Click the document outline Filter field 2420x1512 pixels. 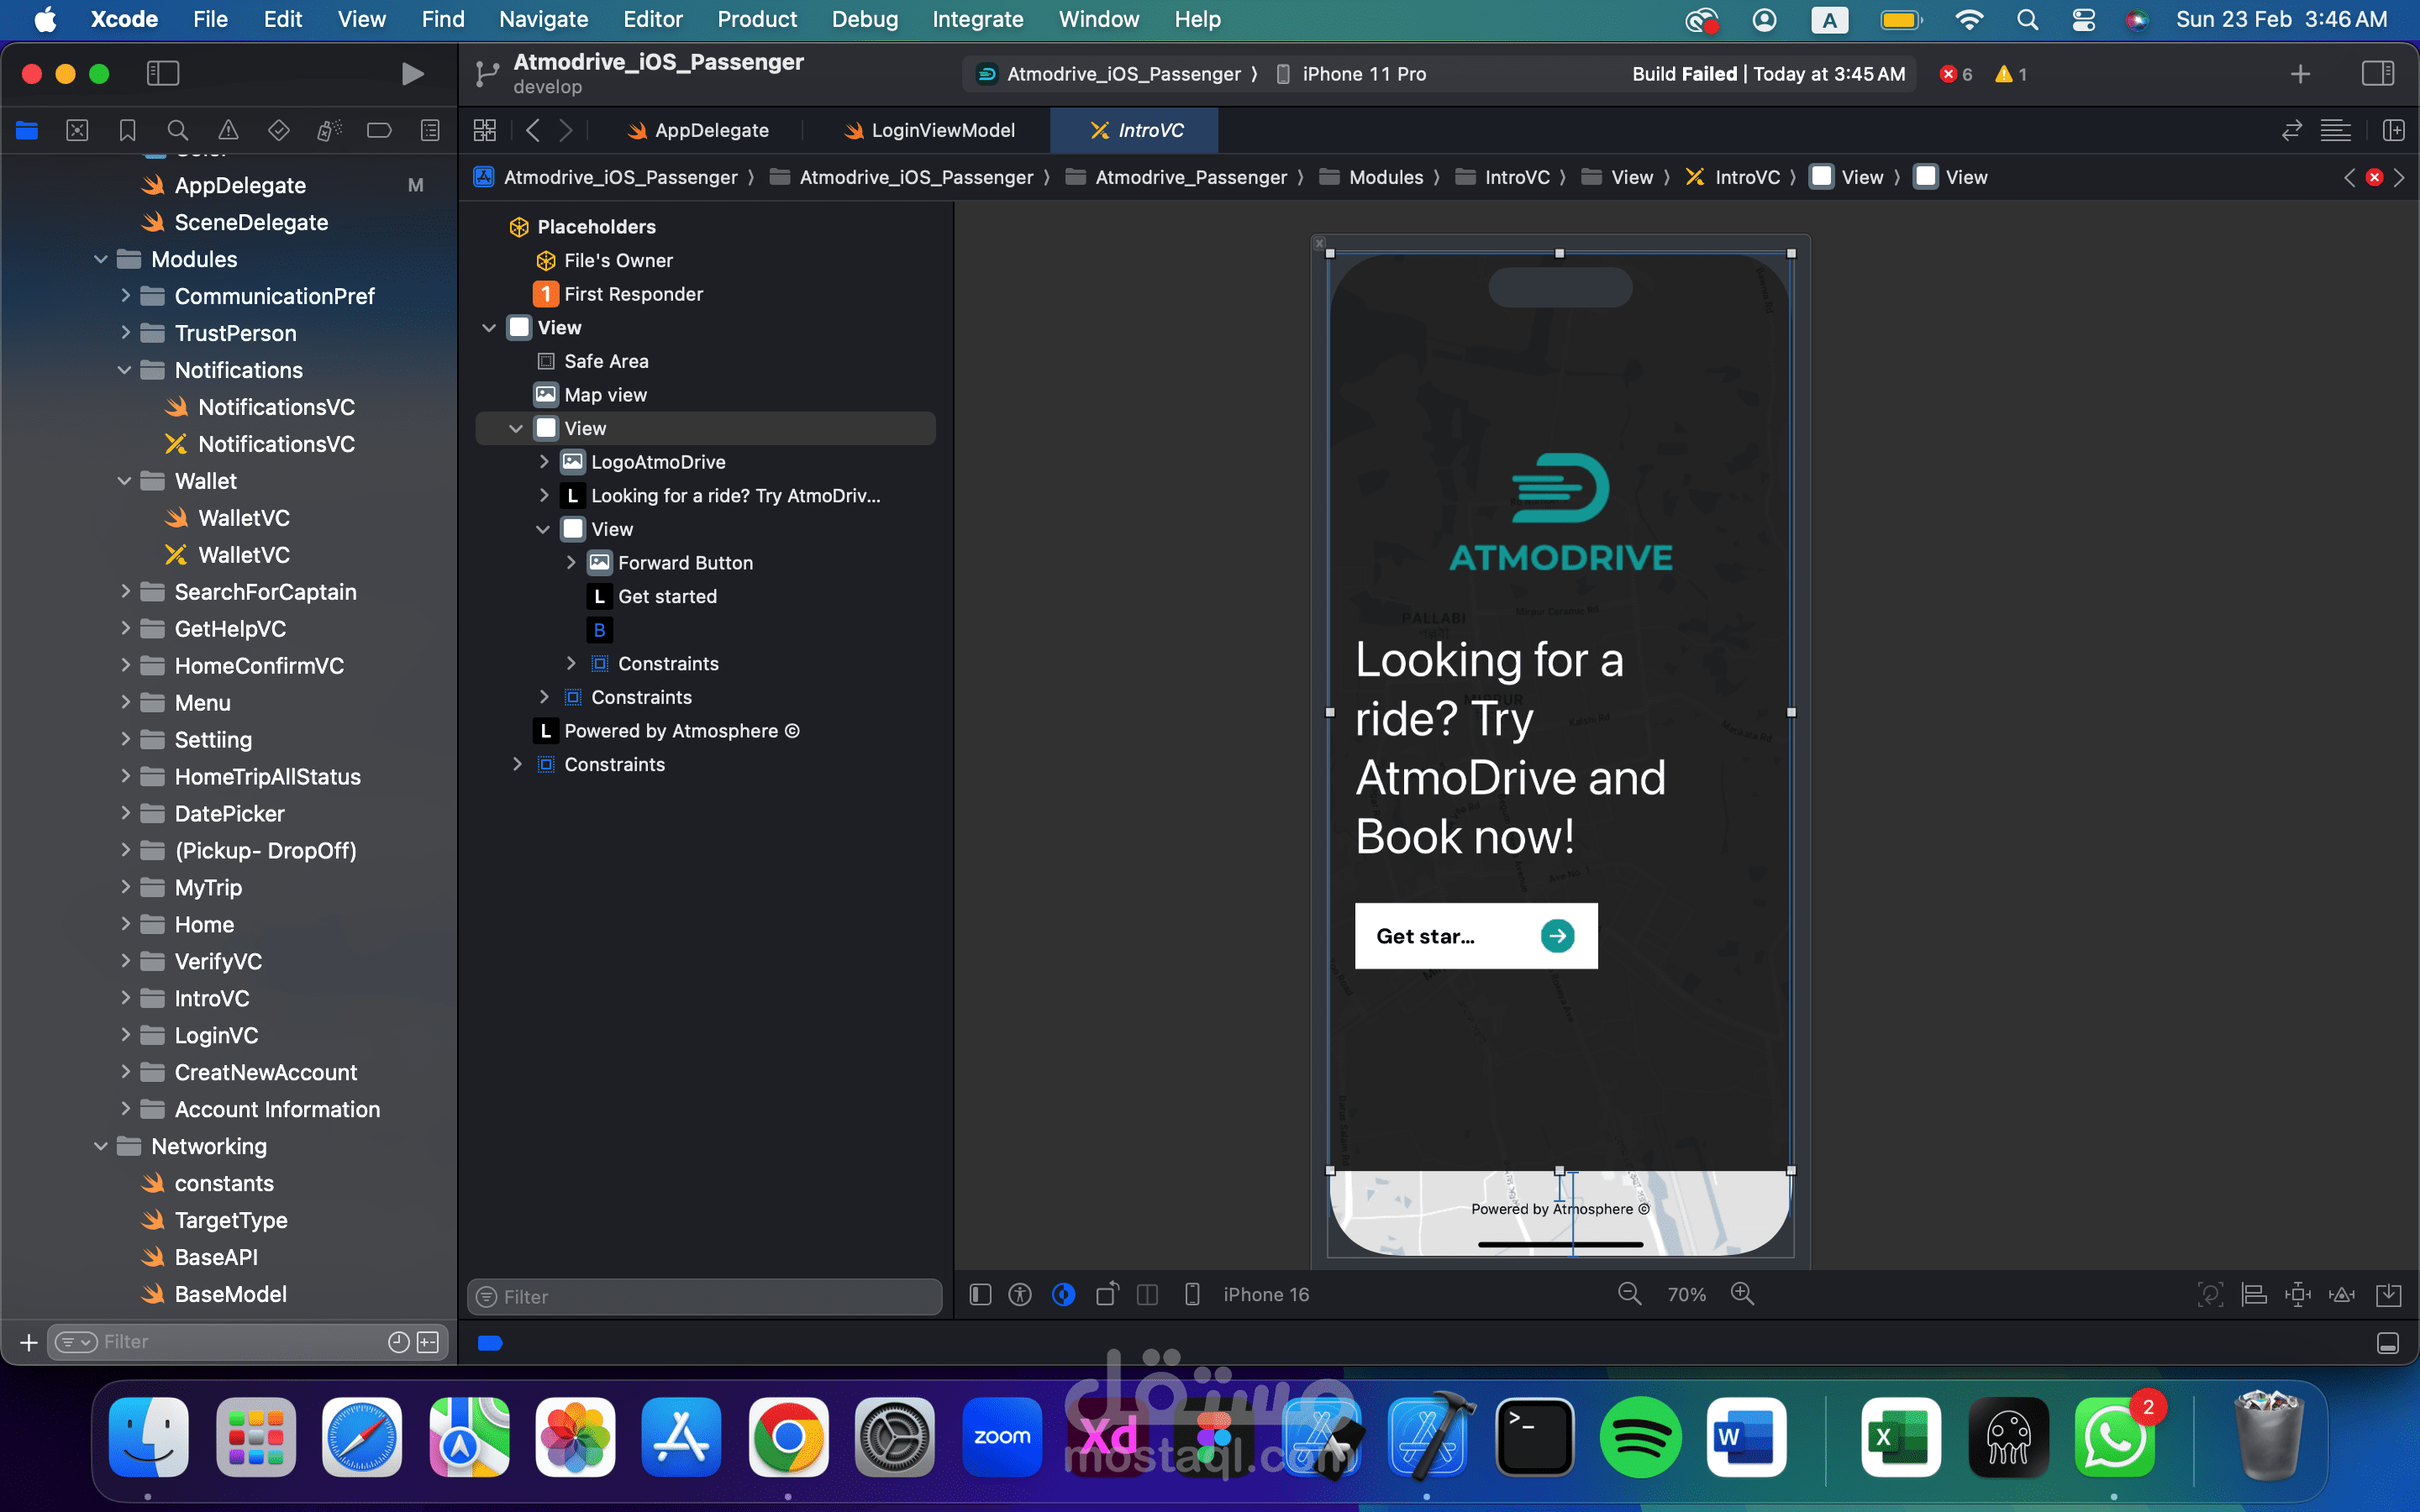pos(705,1297)
